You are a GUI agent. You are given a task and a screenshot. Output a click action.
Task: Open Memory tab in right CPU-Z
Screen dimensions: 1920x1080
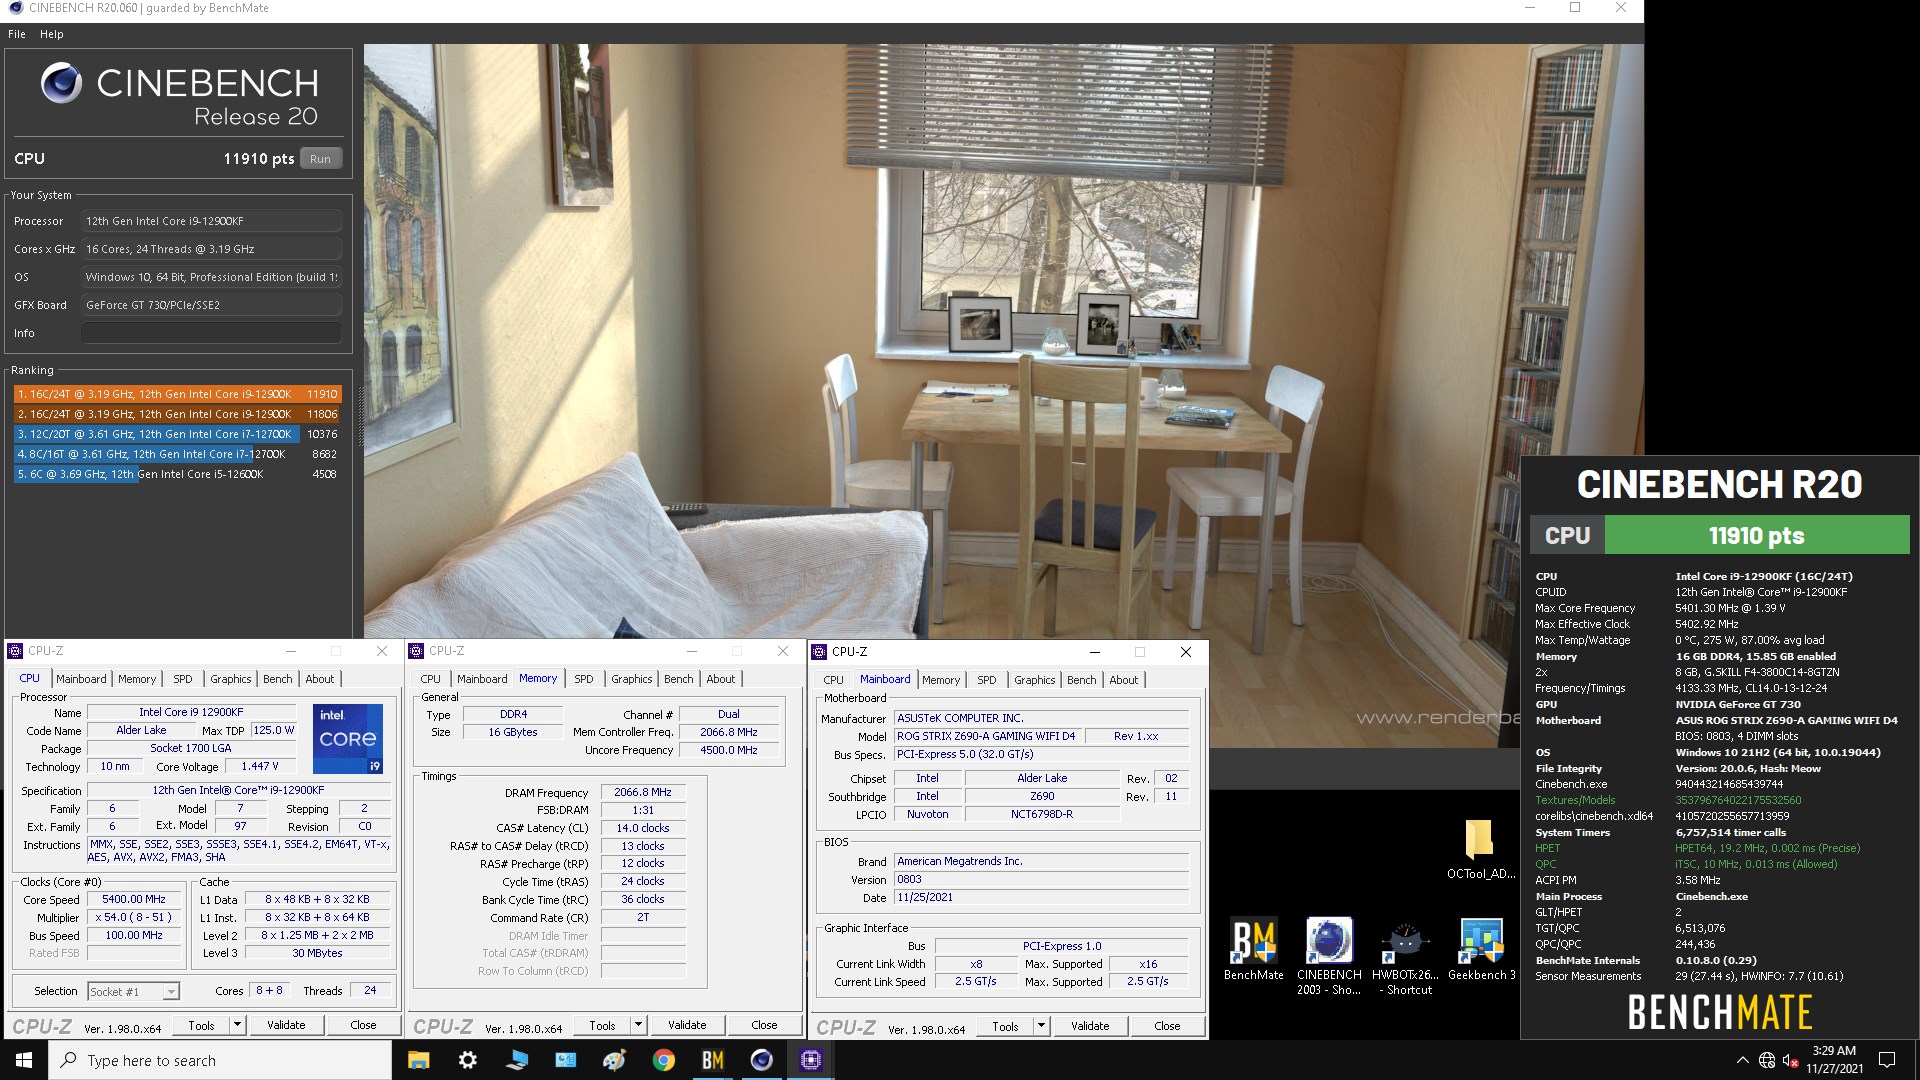(x=941, y=680)
